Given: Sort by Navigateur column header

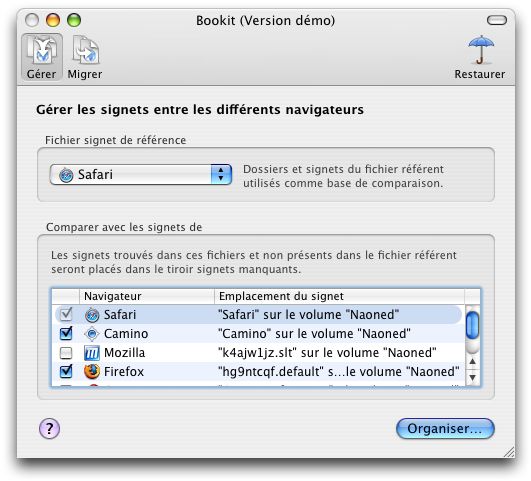Looking at the screenshot, I should tap(147, 296).
